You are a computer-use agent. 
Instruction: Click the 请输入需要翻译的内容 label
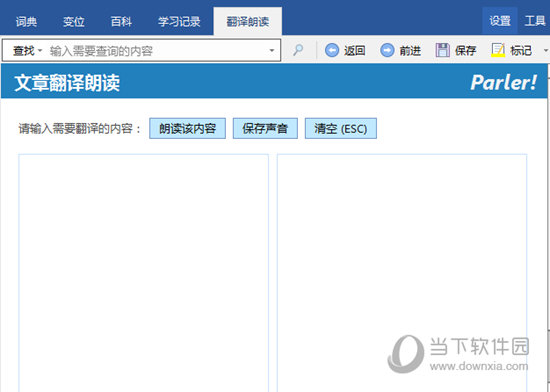point(80,129)
